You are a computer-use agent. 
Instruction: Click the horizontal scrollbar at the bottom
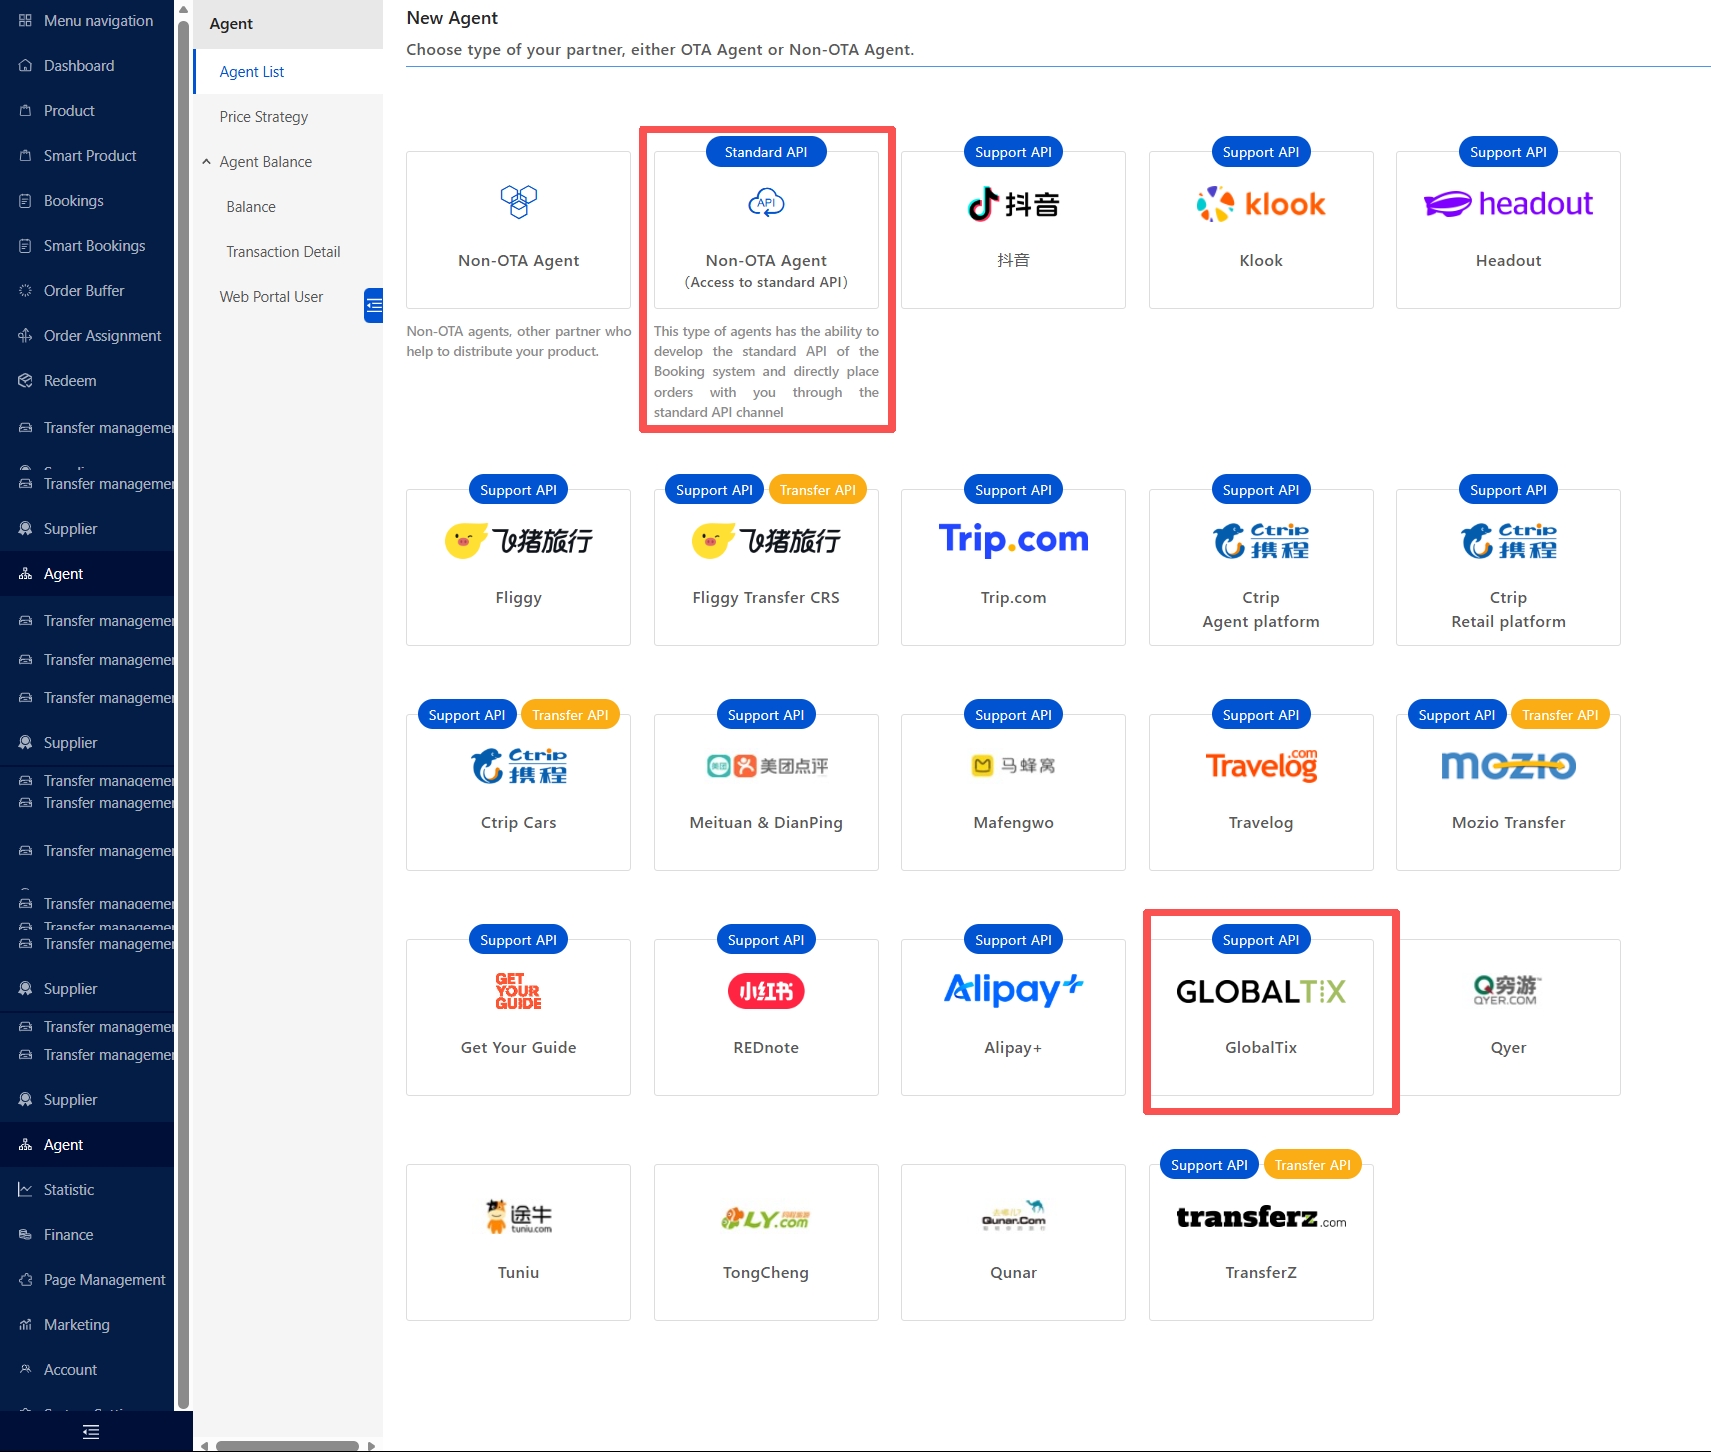(x=287, y=1445)
